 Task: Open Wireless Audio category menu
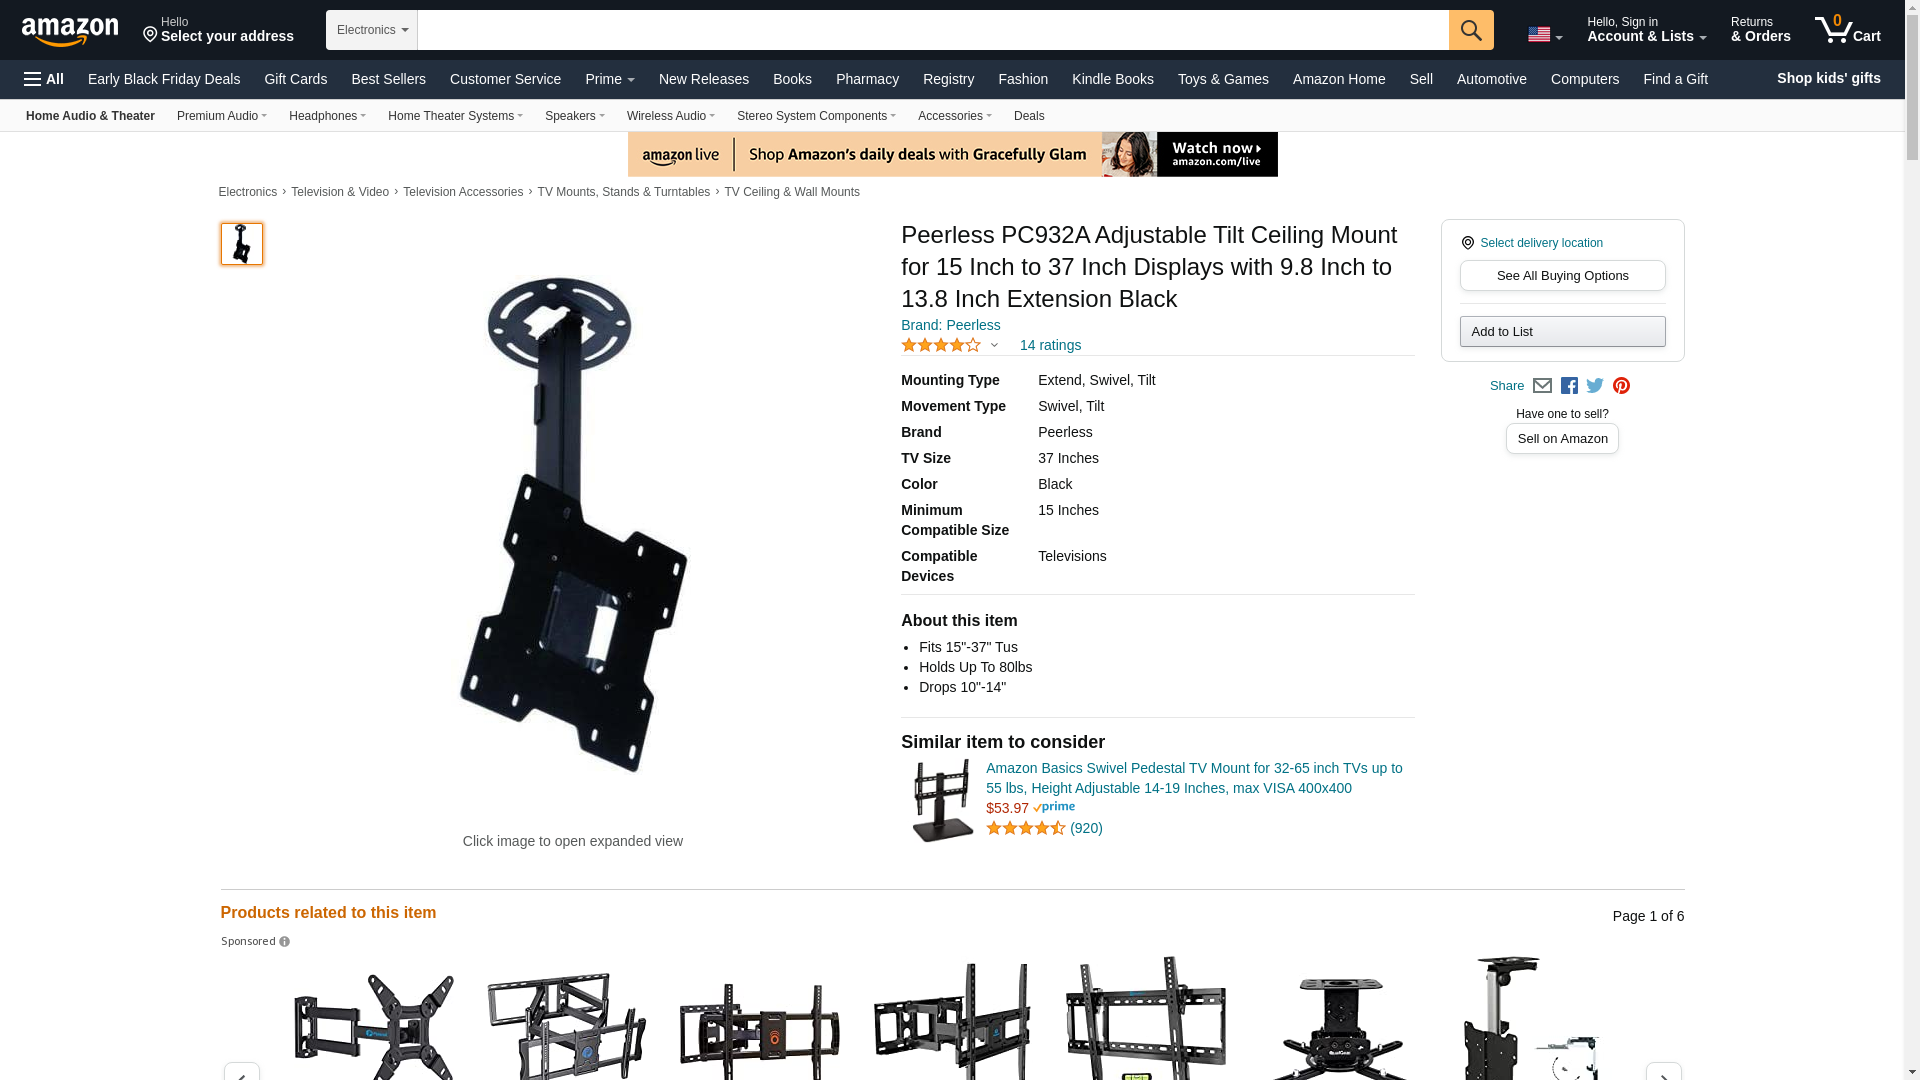(670, 116)
